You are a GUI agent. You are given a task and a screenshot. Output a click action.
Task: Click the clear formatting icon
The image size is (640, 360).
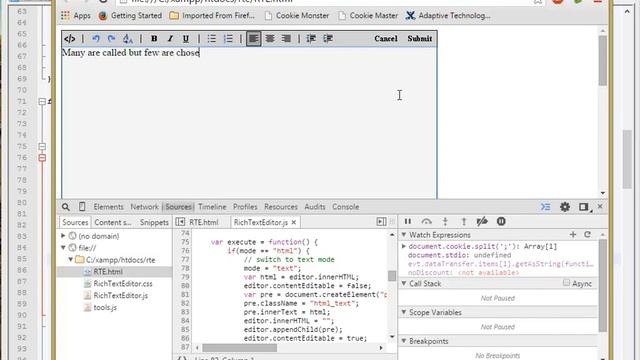click(128, 38)
